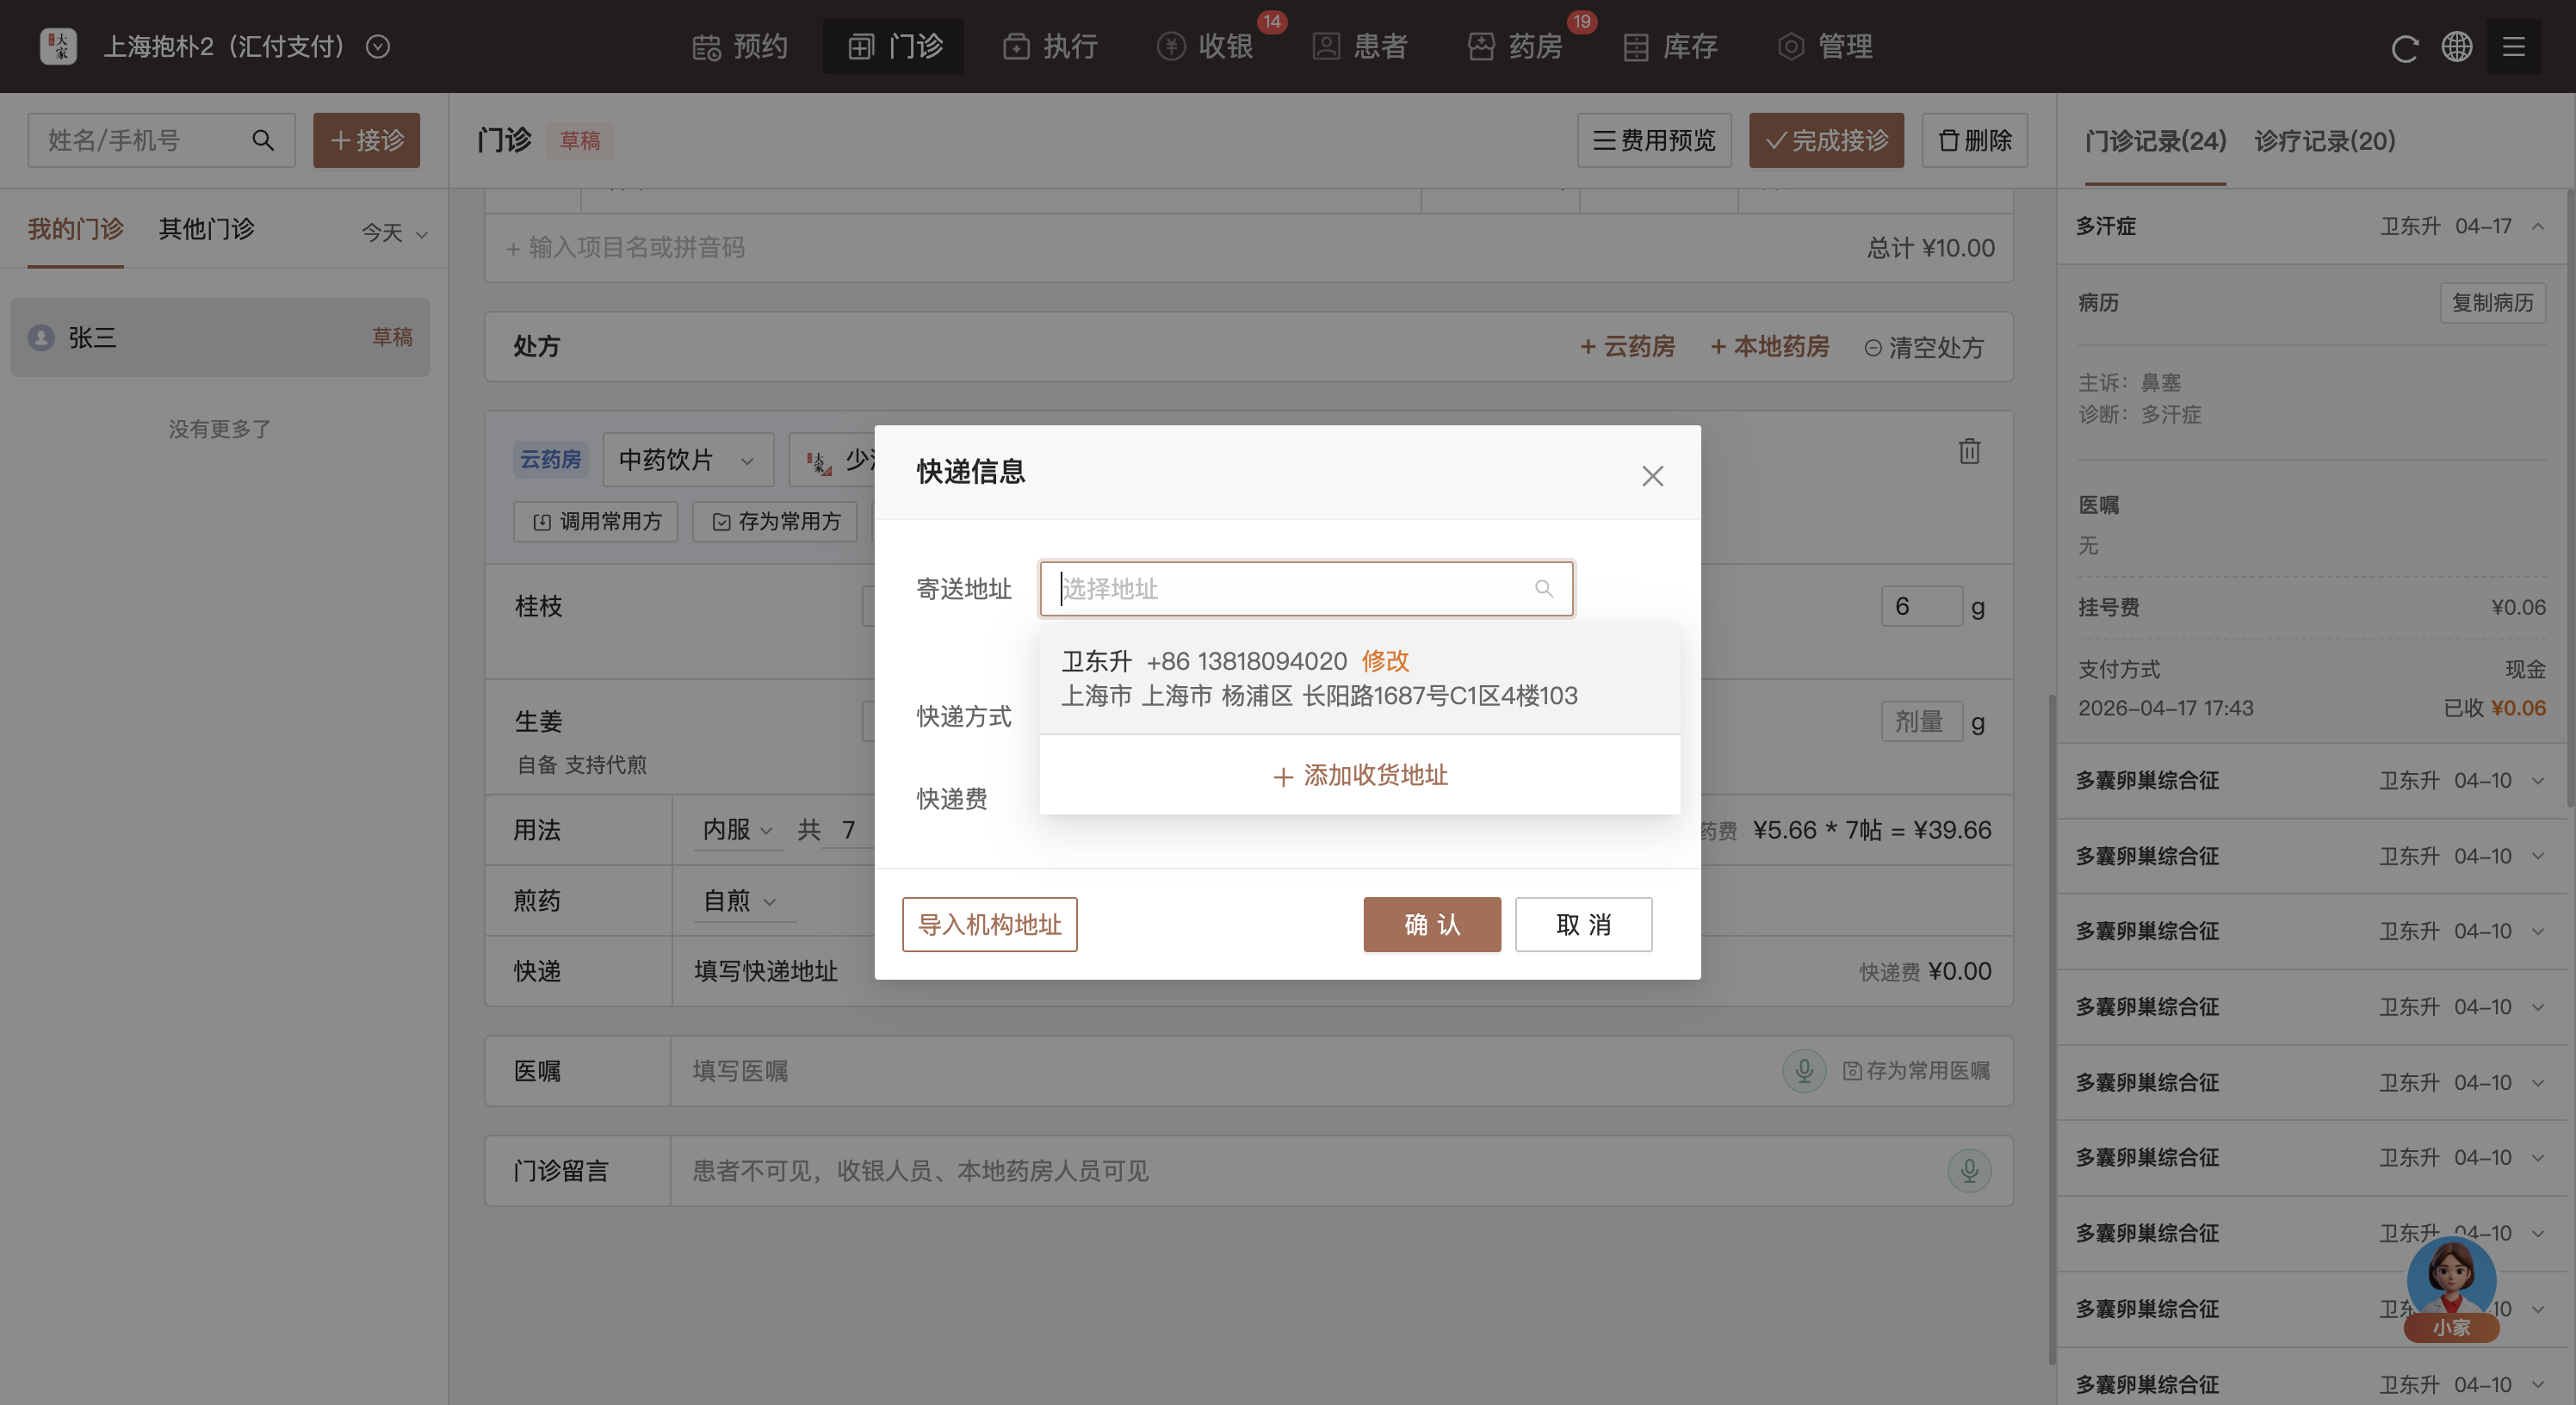Click microphone icon in 医嘱 row
The height and width of the screenshot is (1405, 2576).
[1804, 1071]
